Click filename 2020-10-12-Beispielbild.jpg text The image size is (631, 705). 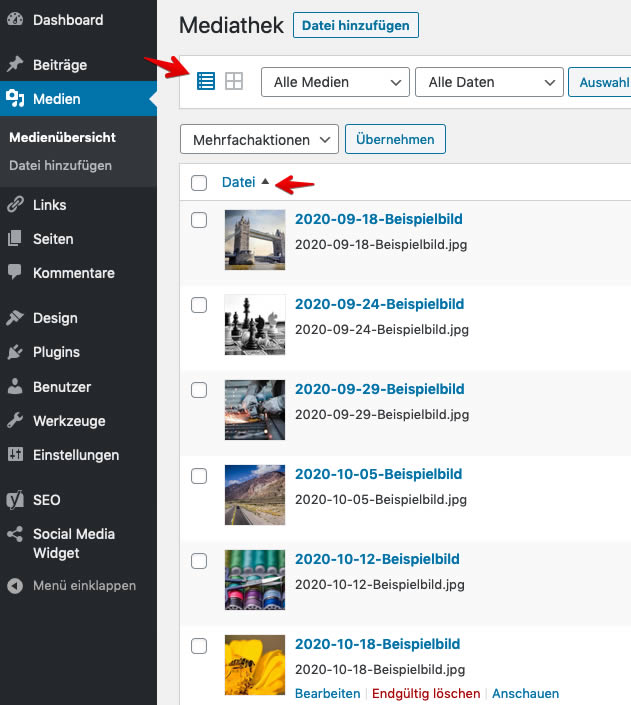[x=380, y=585]
